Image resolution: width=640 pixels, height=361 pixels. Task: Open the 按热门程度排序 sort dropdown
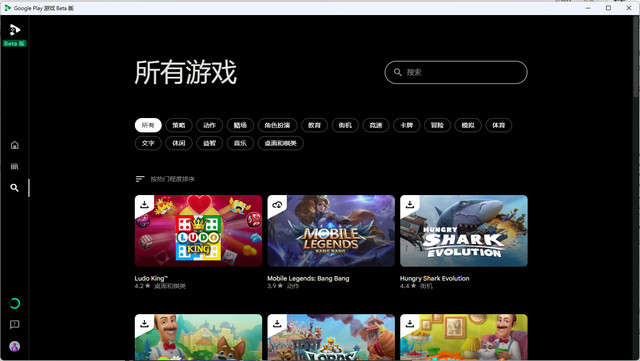point(165,179)
